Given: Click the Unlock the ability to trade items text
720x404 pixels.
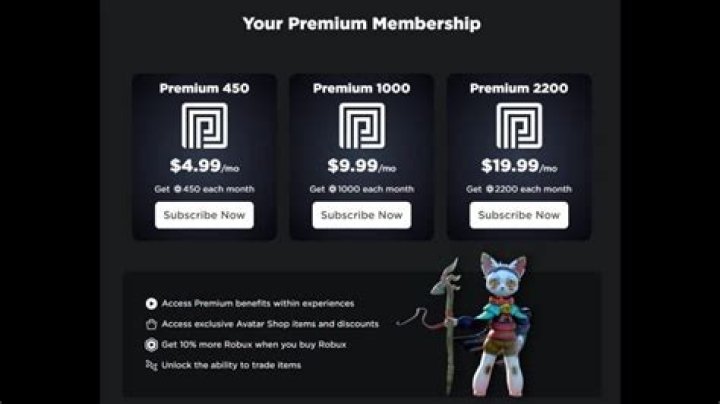Looking at the screenshot, I should pos(232,365).
